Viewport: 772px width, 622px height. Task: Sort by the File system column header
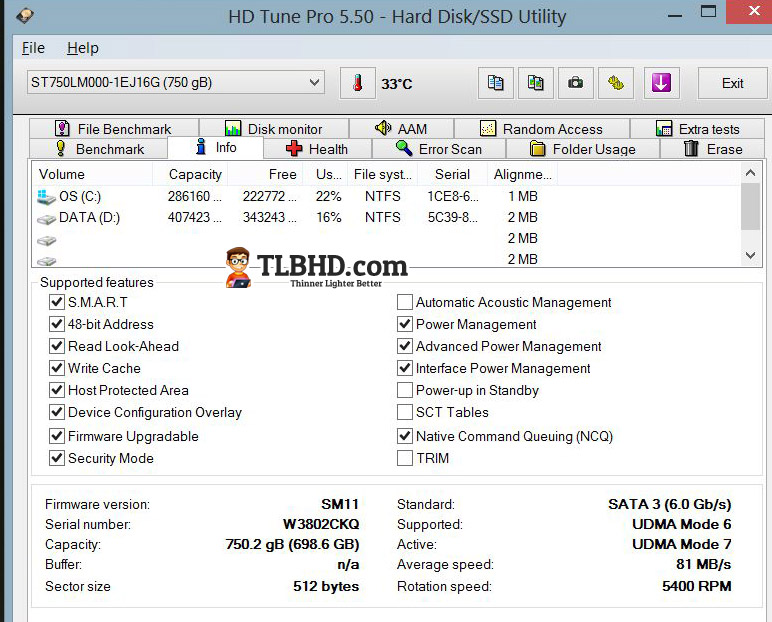383,174
